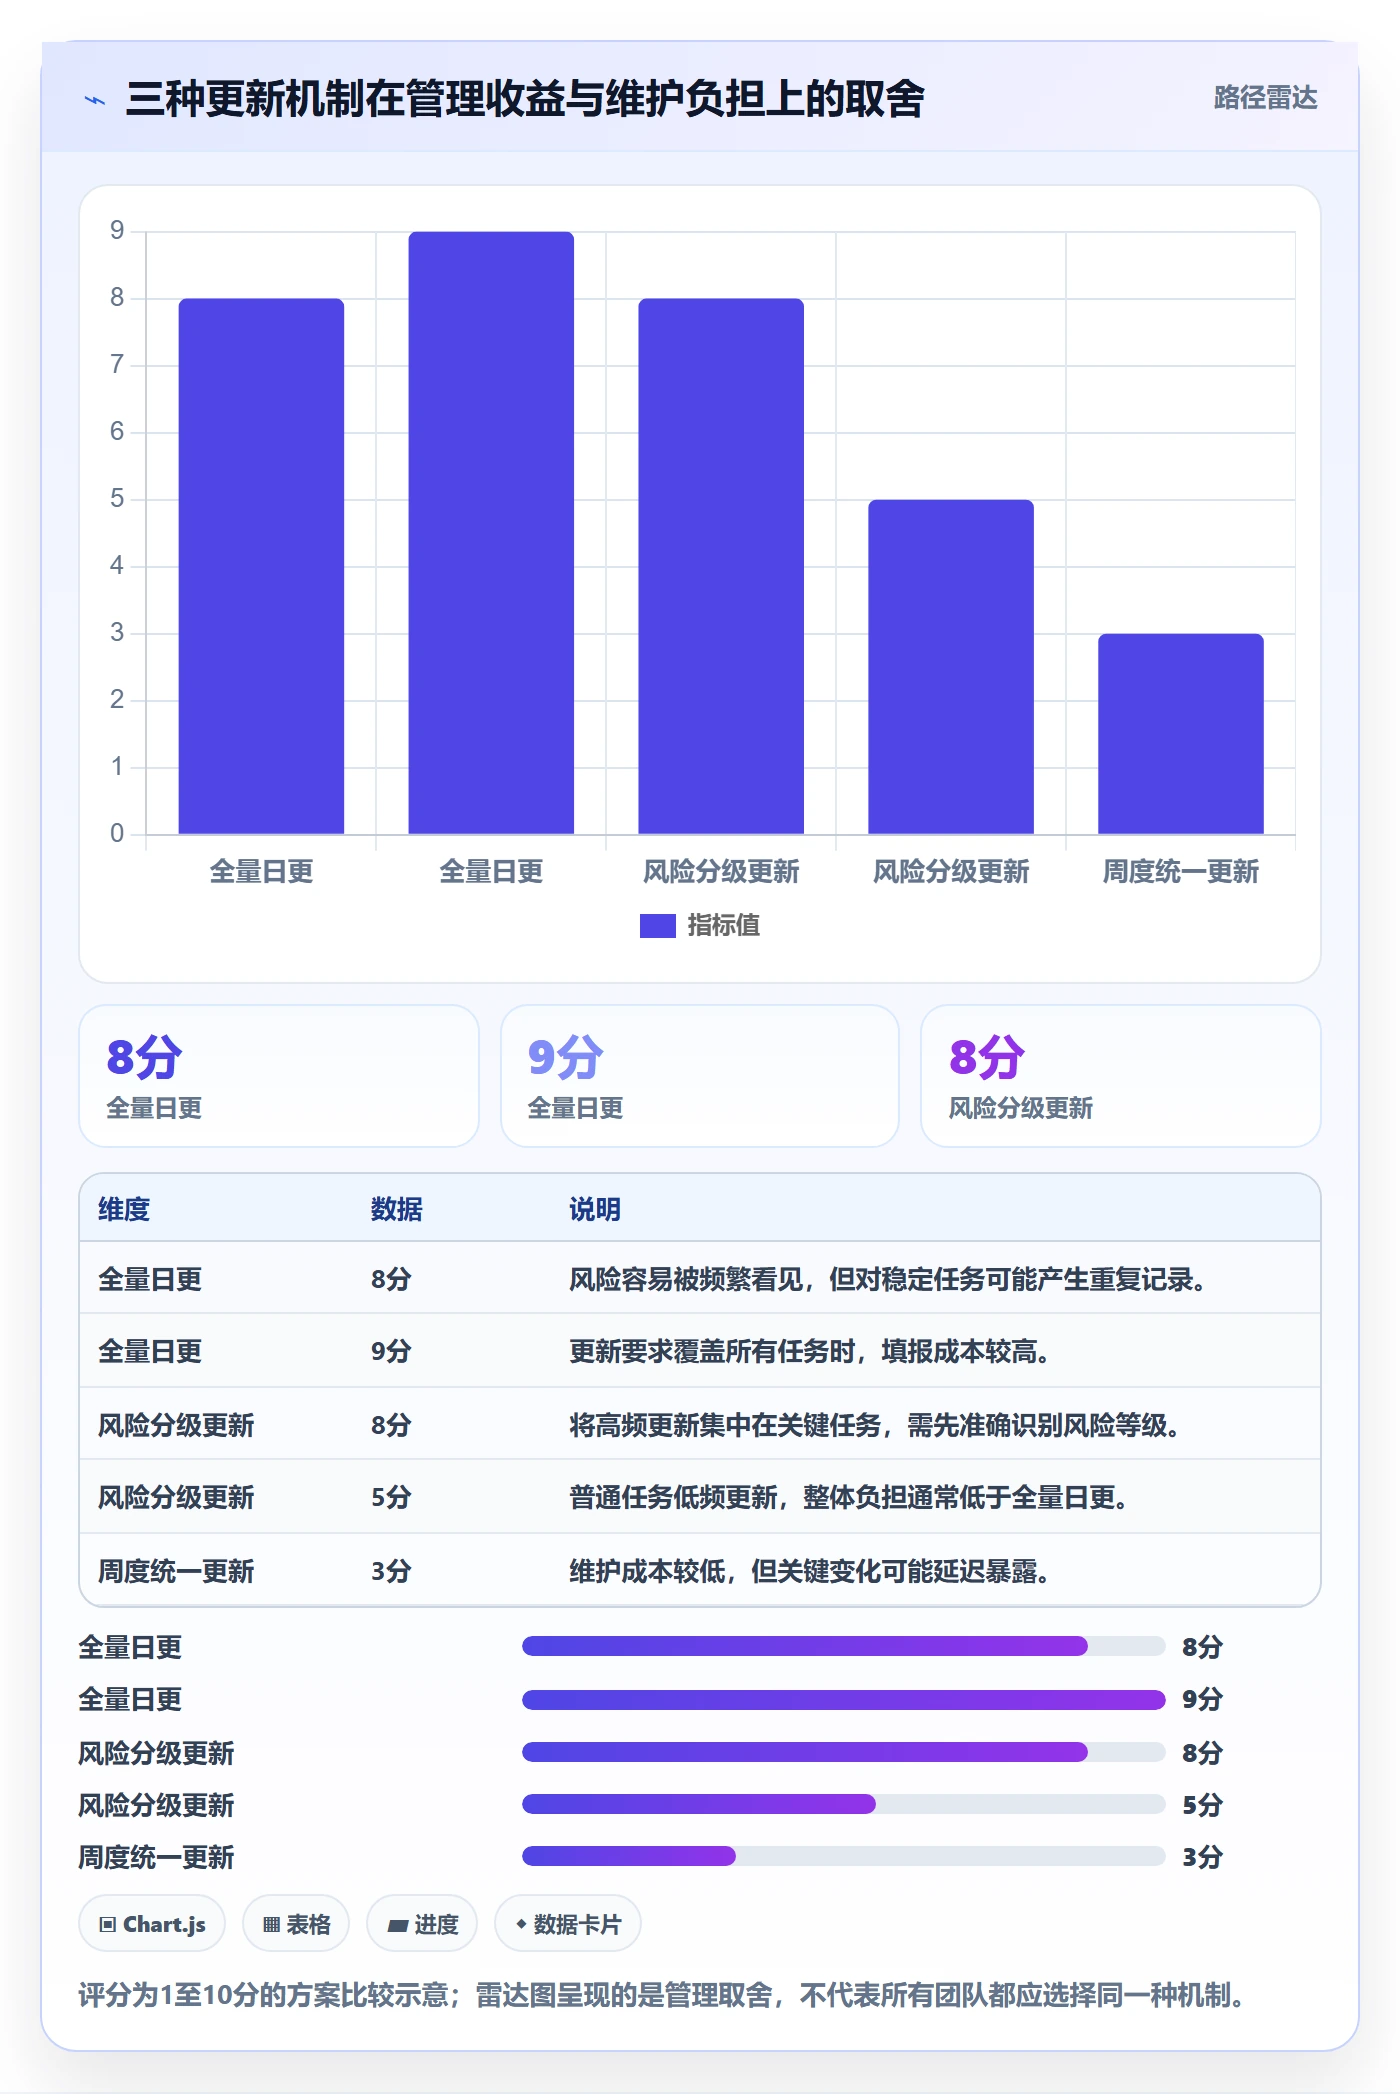Click the chart bar reaching 5
1400x2094 pixels.
[x=951, y=667]
